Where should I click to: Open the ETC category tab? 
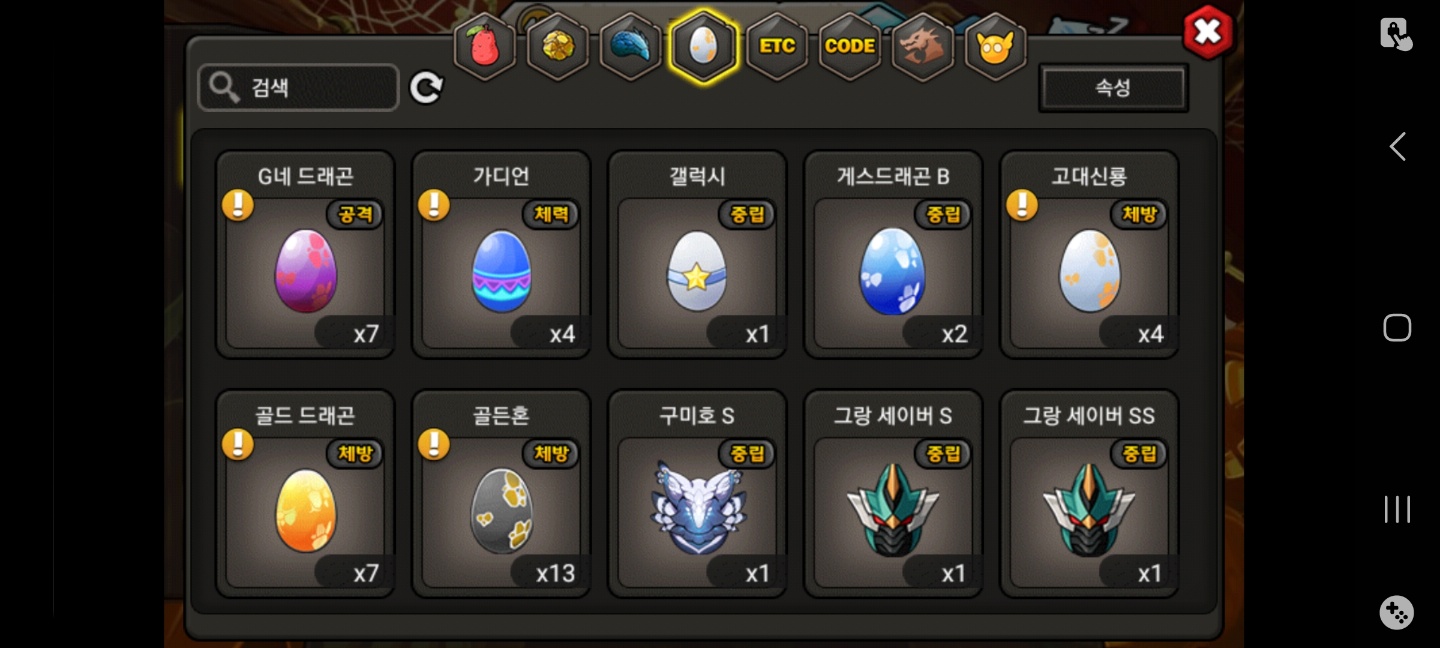pyautogui.click(x=777, y=46)
